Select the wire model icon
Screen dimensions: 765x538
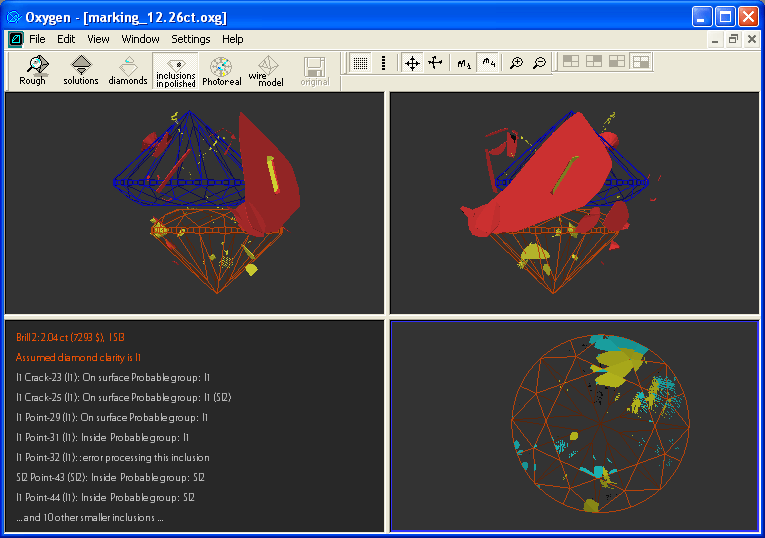tap(266, 70)
